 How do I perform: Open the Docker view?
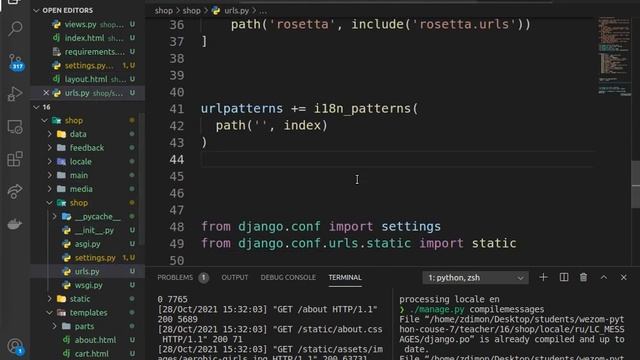click(x=15, y=224)
